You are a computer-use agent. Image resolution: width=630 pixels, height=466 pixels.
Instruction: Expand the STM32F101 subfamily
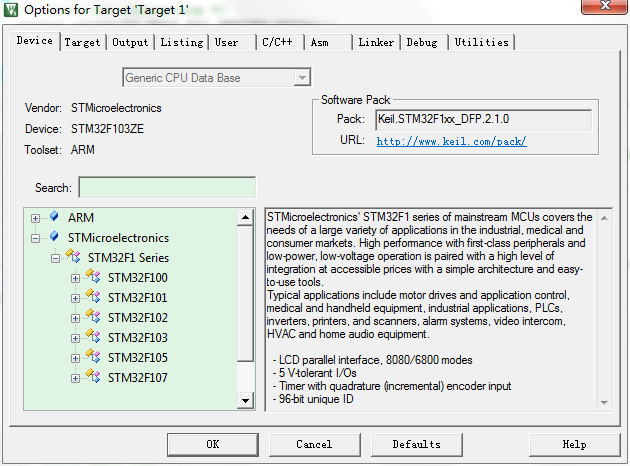pyautogui.click(x=75, y=298)
